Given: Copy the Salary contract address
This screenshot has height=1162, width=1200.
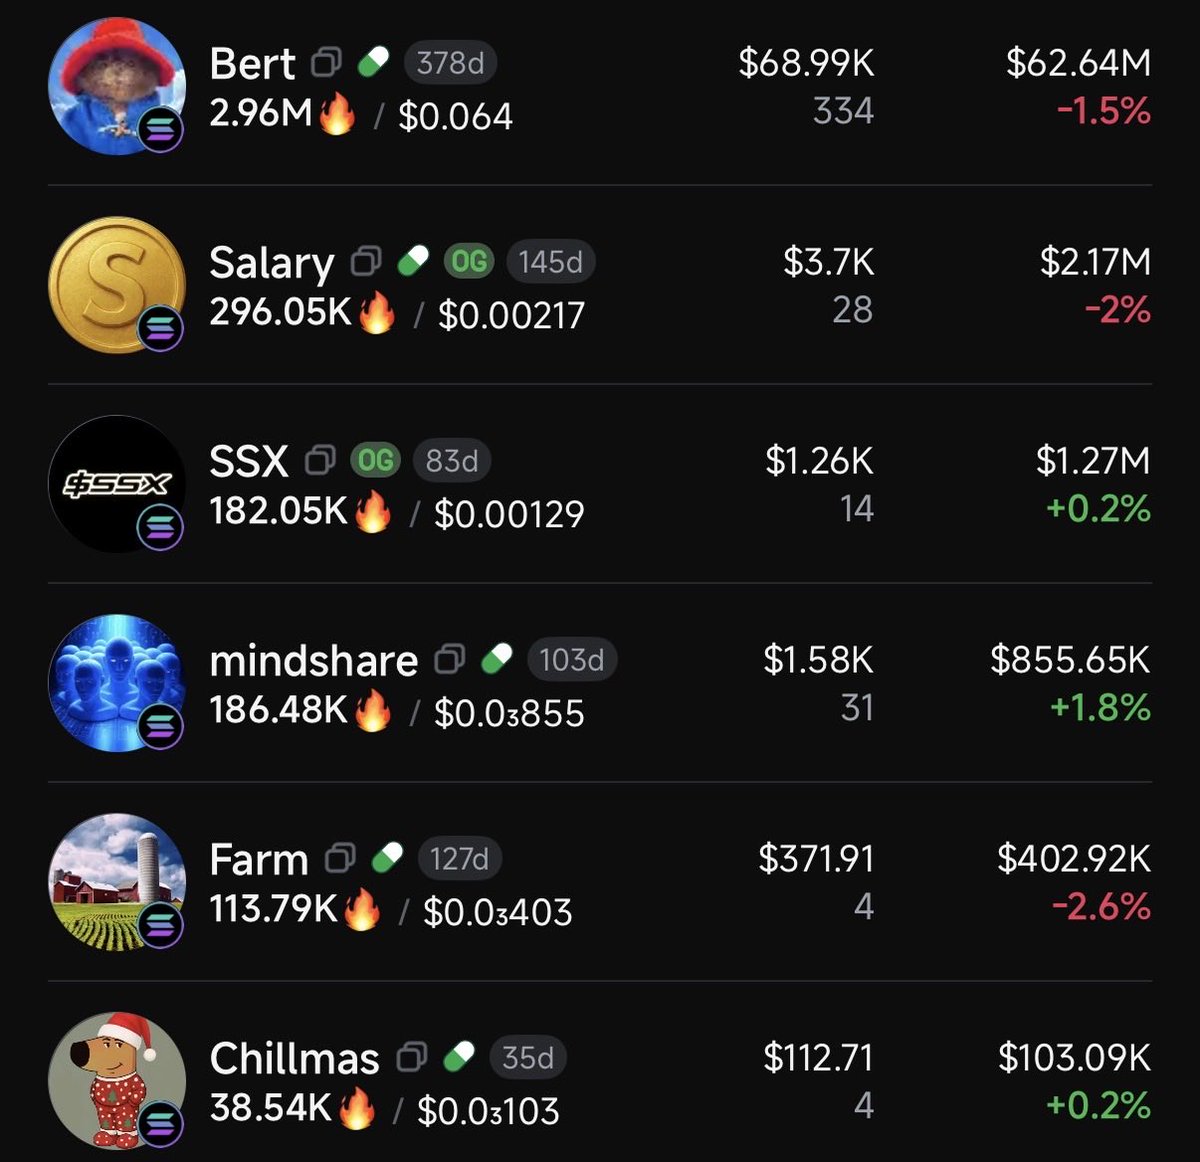Looking at the screenshot, I should click(365, 262).
